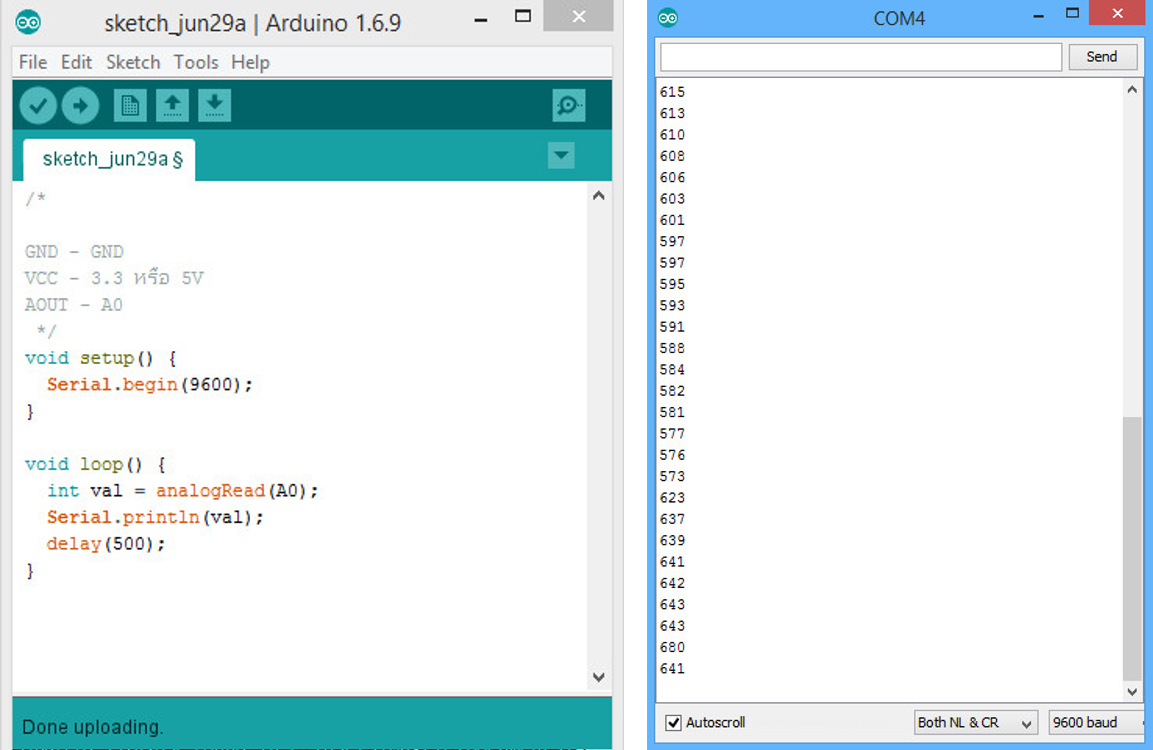
Task: Save sketch using the down-arrow icon
Action: tap(215, 106)
